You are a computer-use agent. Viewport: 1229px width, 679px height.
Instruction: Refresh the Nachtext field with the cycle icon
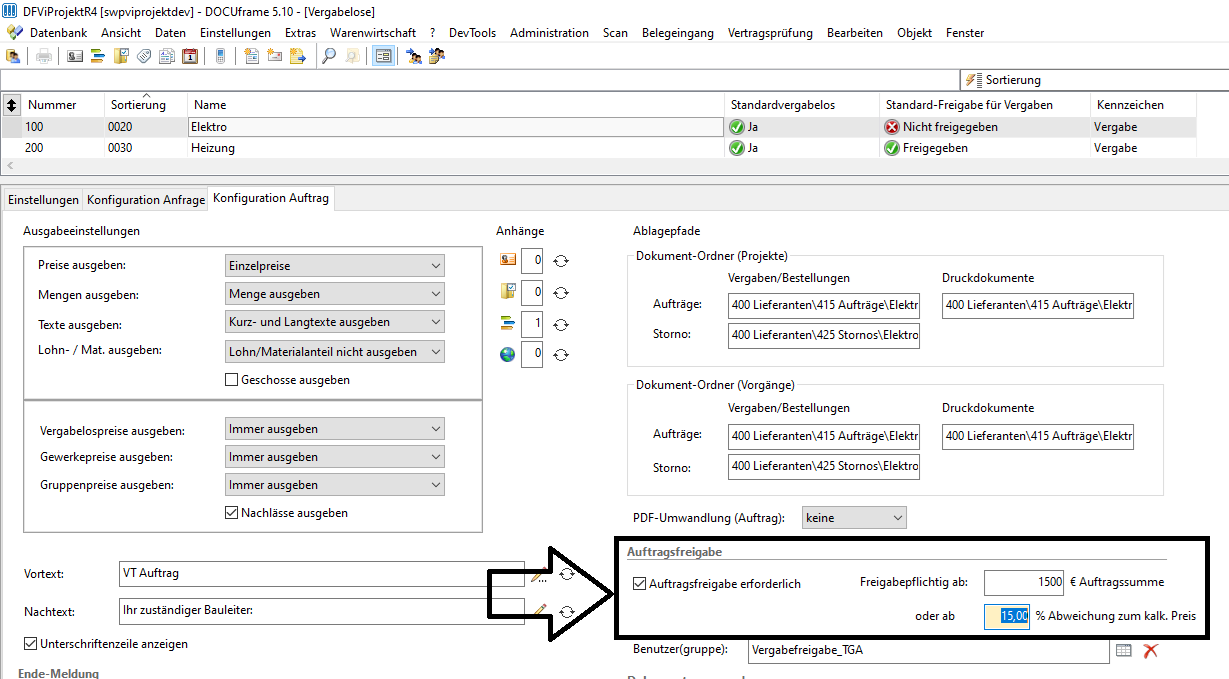coord(567,611)
